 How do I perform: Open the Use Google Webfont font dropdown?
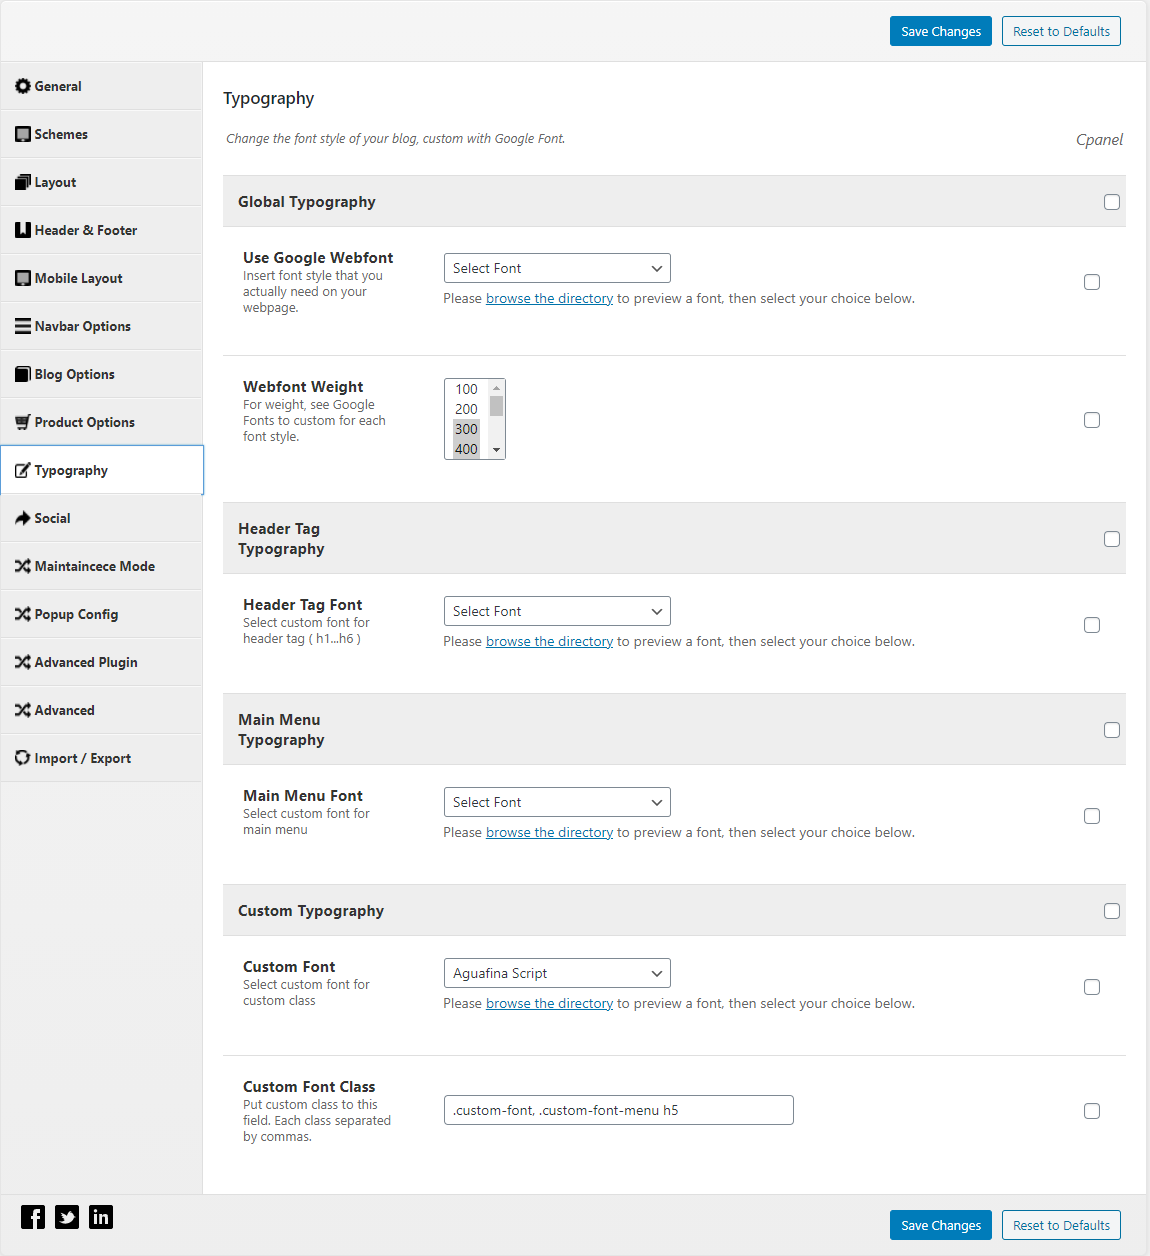click(x=557, y=268)
